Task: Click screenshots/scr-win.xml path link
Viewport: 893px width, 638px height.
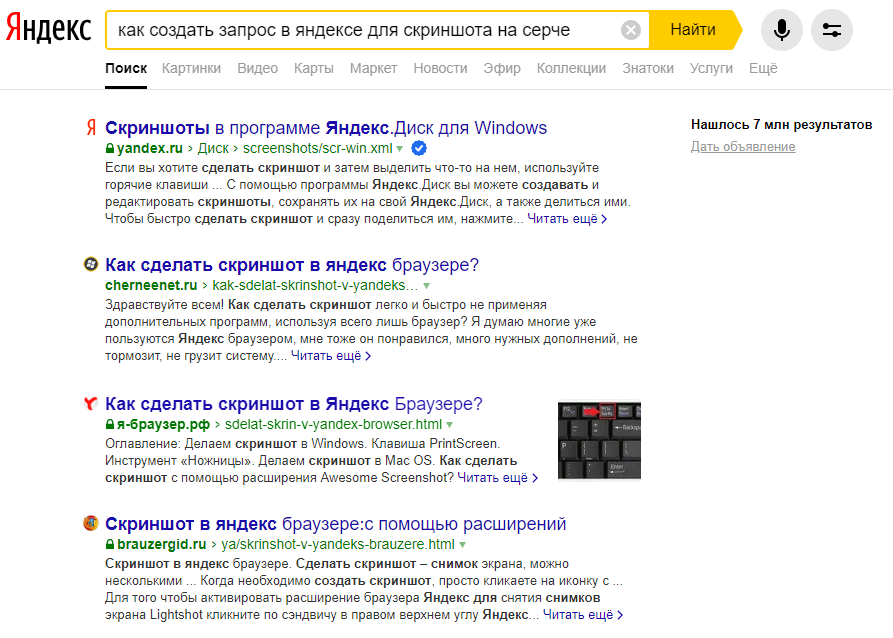Action: [318, 148]
